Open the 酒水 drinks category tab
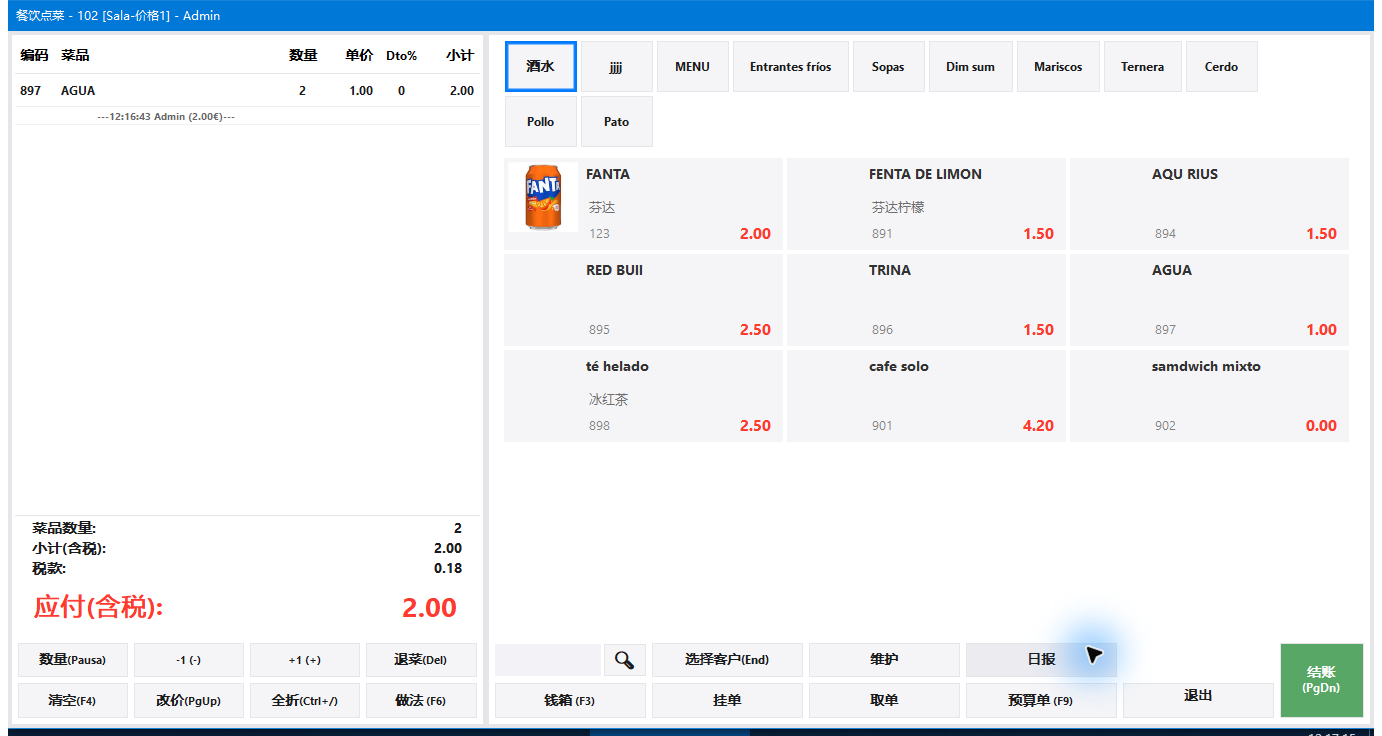The height and width of the screenshot is (736, 1382). [541, 67]
